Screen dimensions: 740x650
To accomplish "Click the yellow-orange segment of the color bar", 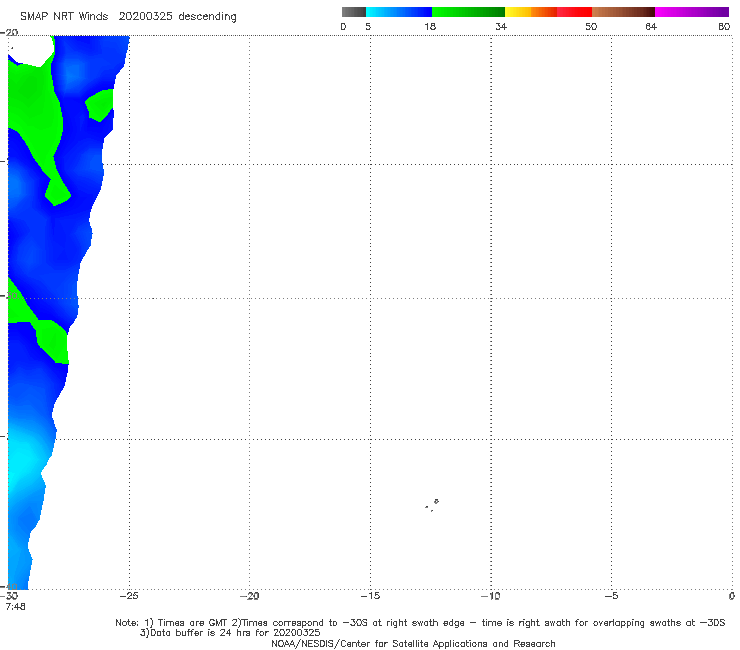I will click(x=531, y=12).
